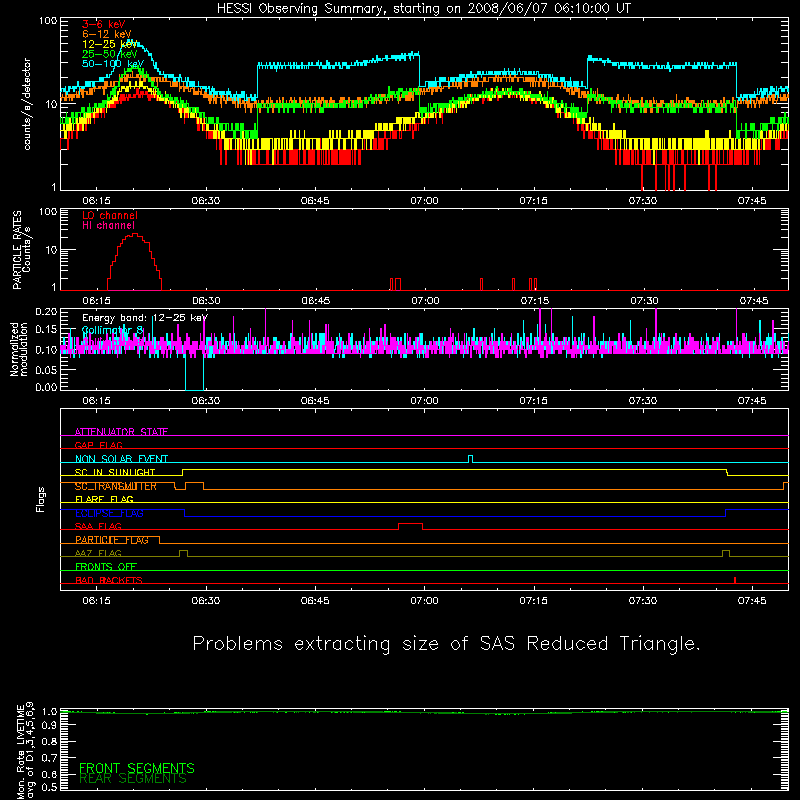Viewport: 800px width, 800px height.
Task: Click the cyan modulation dropout near 06:30
Action: (x=194, y=372)
